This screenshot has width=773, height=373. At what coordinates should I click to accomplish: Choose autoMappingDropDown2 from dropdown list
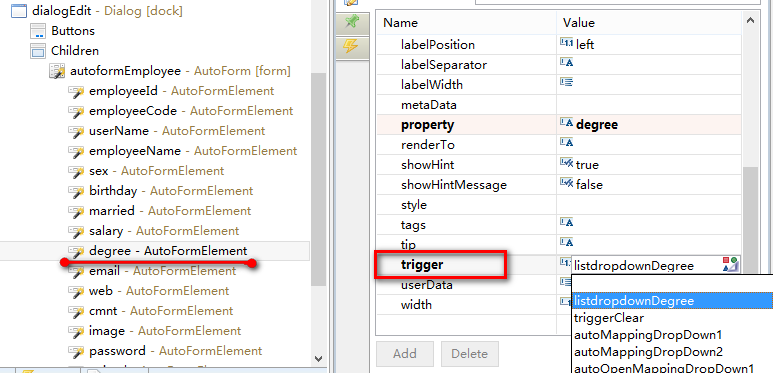pyautogui.click(x=672, y=352)
